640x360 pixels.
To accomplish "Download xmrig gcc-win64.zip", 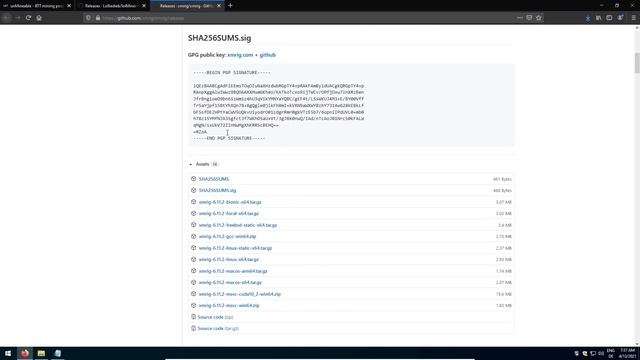I will (x=227, y=237).
